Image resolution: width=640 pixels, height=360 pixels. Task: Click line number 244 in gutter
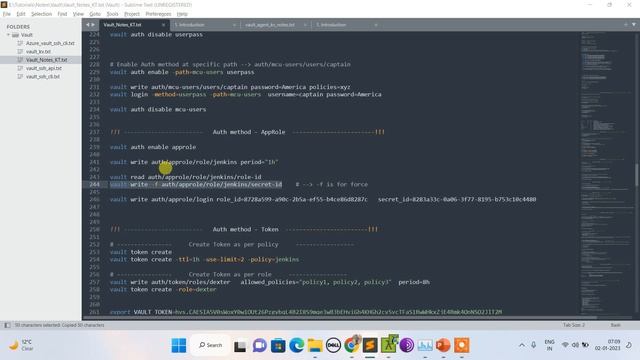94,184
